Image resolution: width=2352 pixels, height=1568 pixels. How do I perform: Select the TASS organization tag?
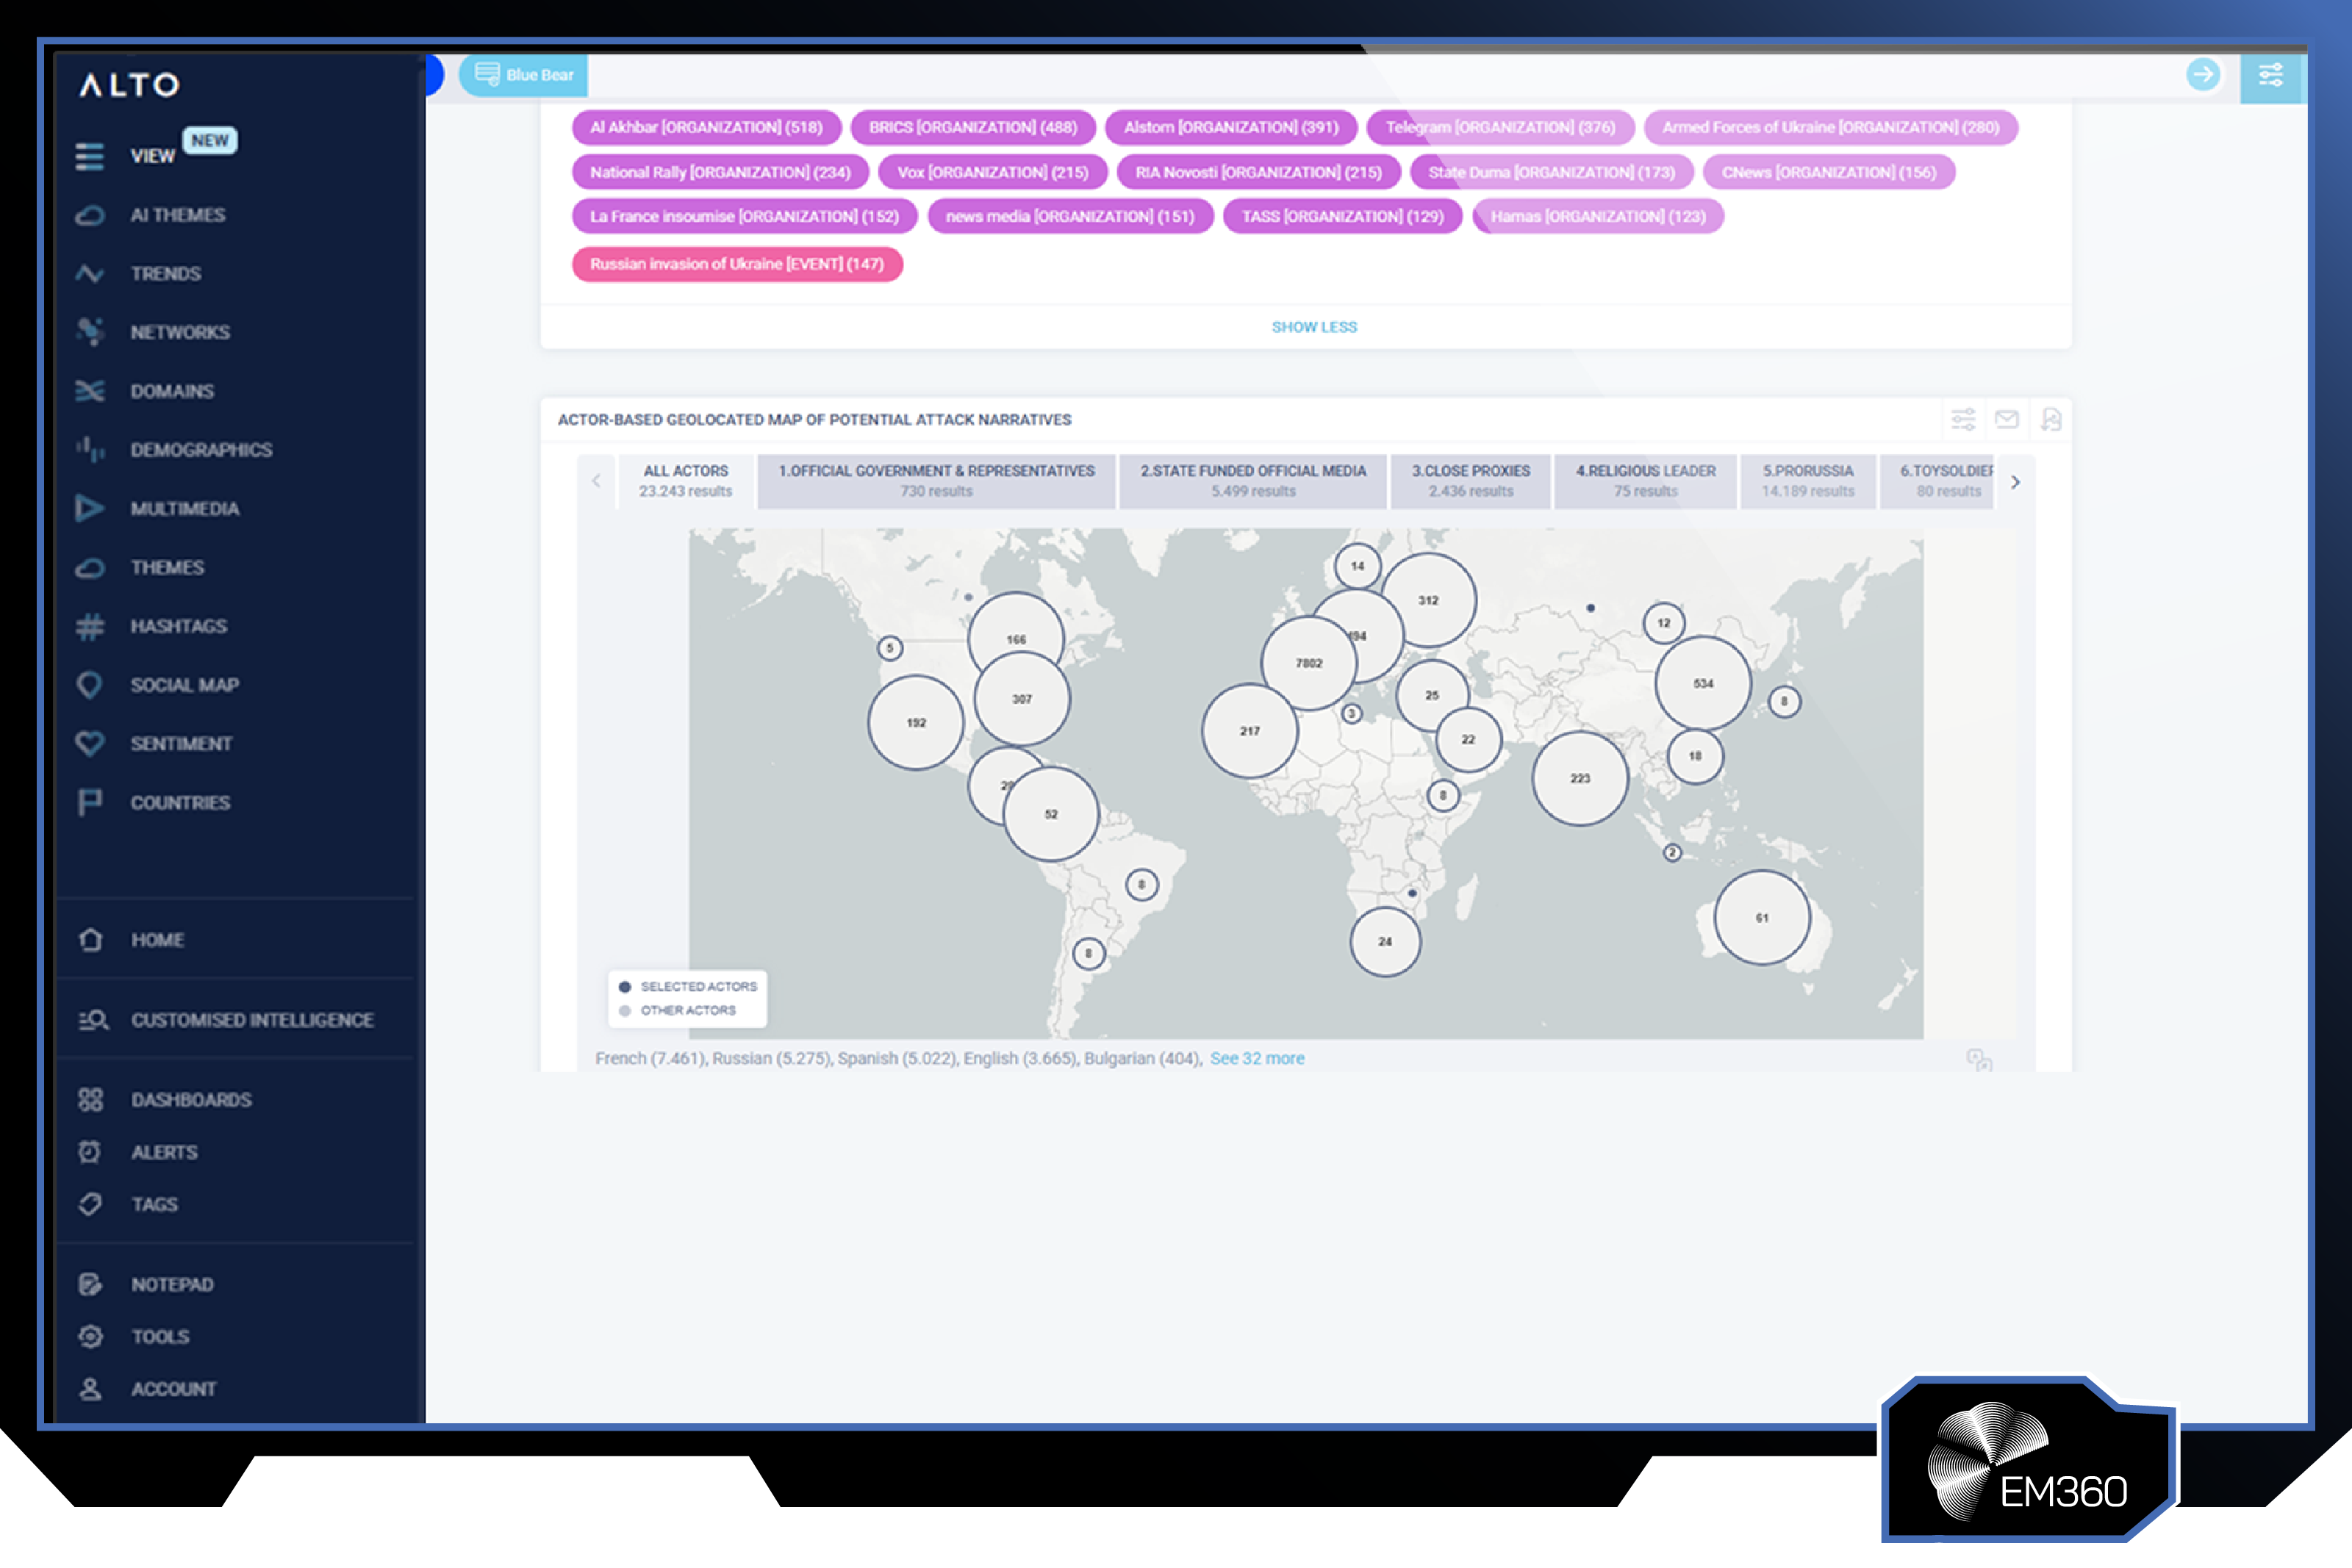pyautogui.click(x=1343, y=216)
